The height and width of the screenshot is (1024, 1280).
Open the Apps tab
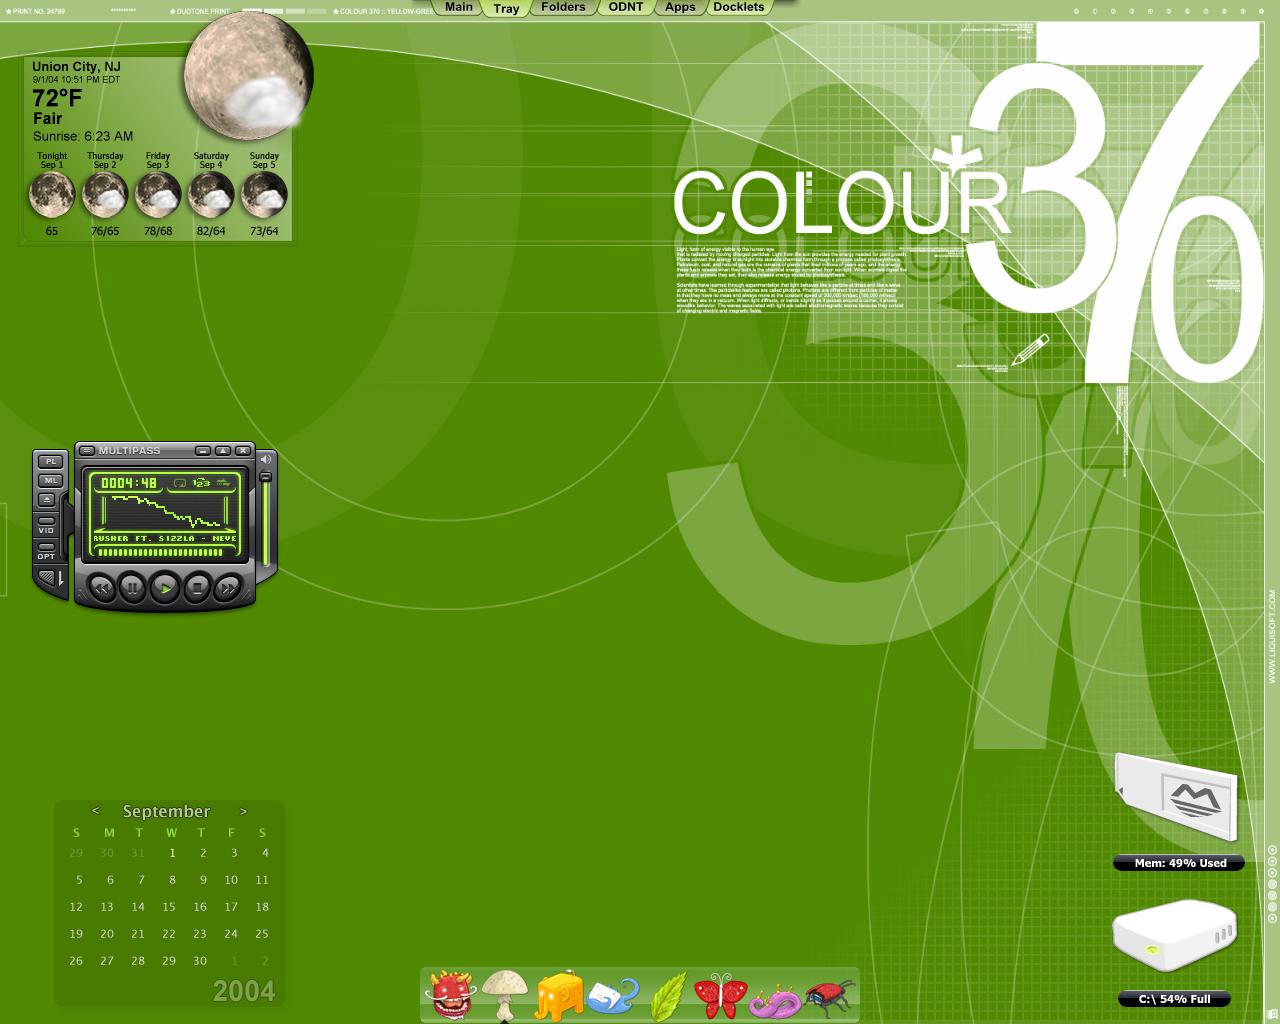click(680, 7)
